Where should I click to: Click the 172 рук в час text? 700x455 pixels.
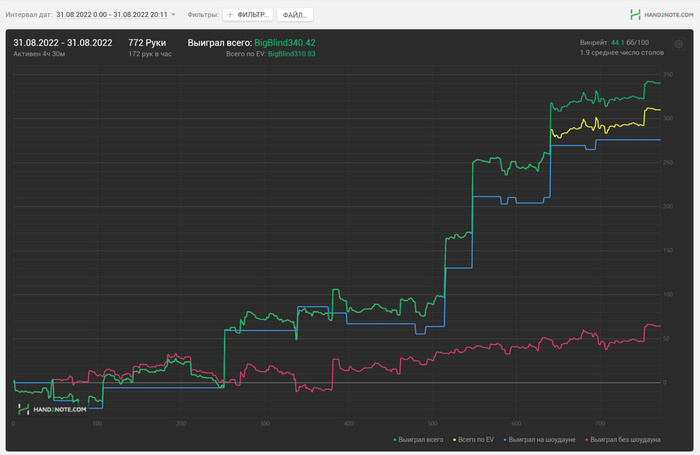coord(150,54)
